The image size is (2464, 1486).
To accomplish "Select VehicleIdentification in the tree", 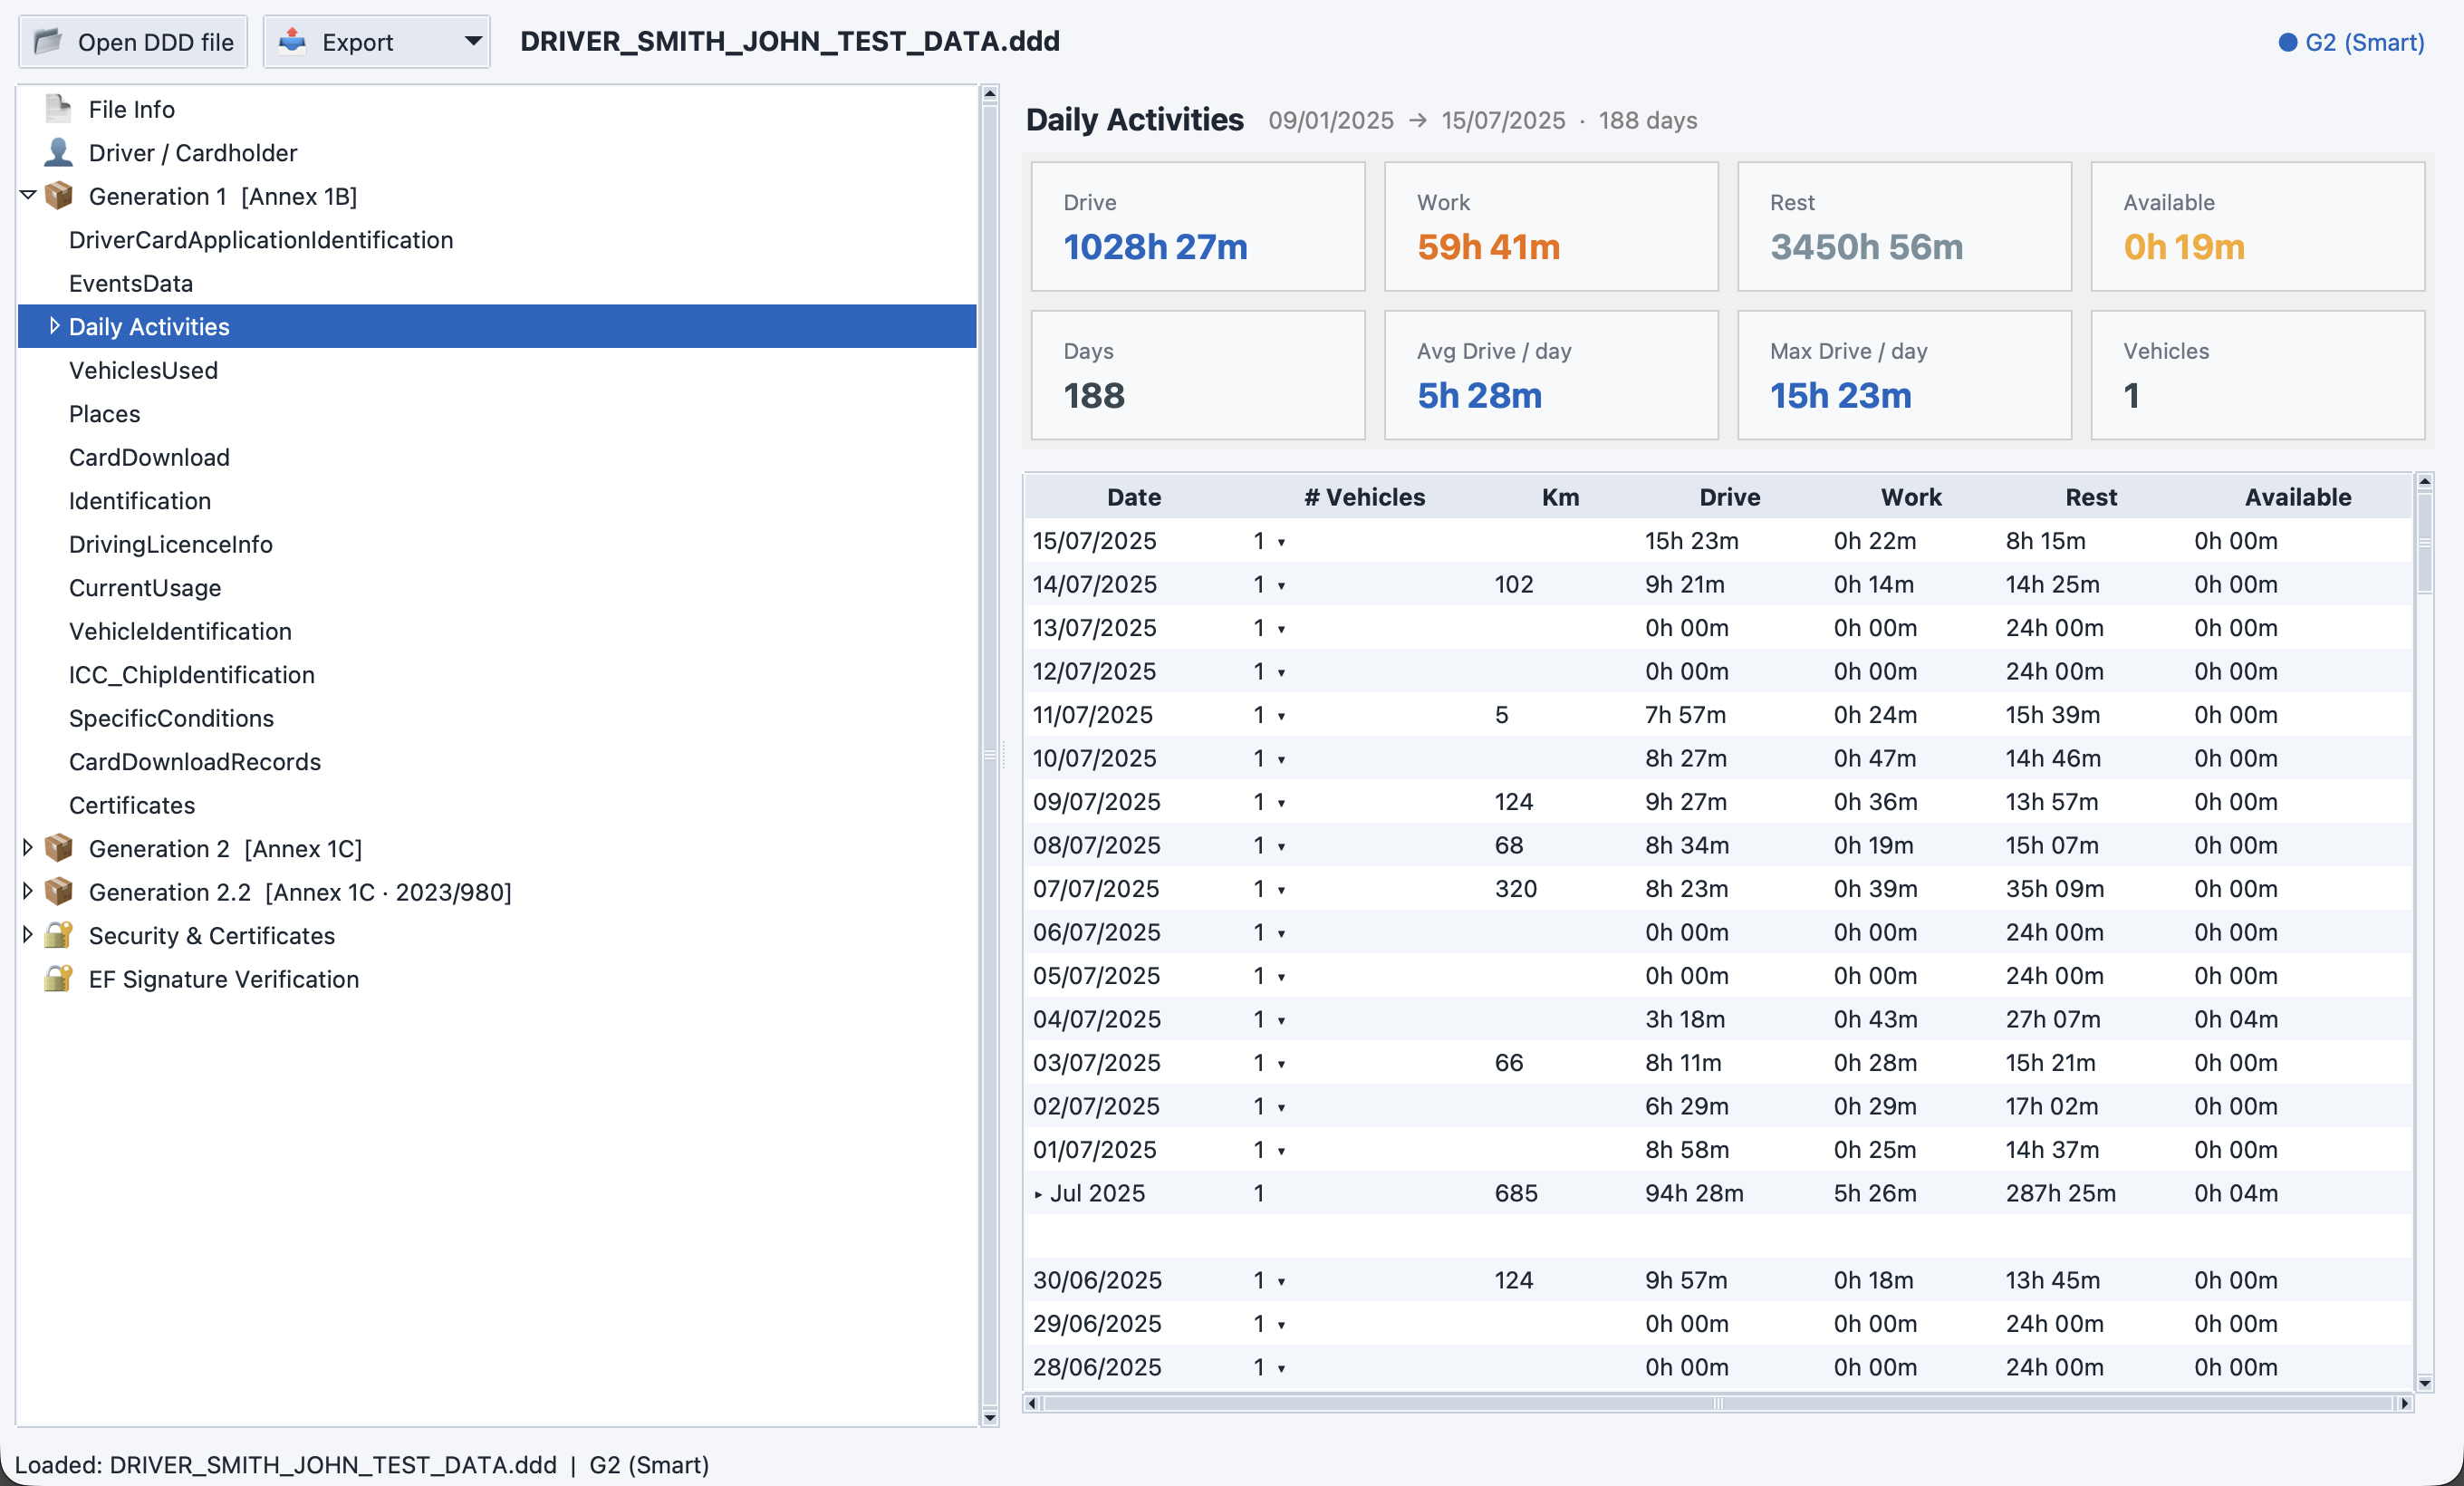I will coord(180,631).
